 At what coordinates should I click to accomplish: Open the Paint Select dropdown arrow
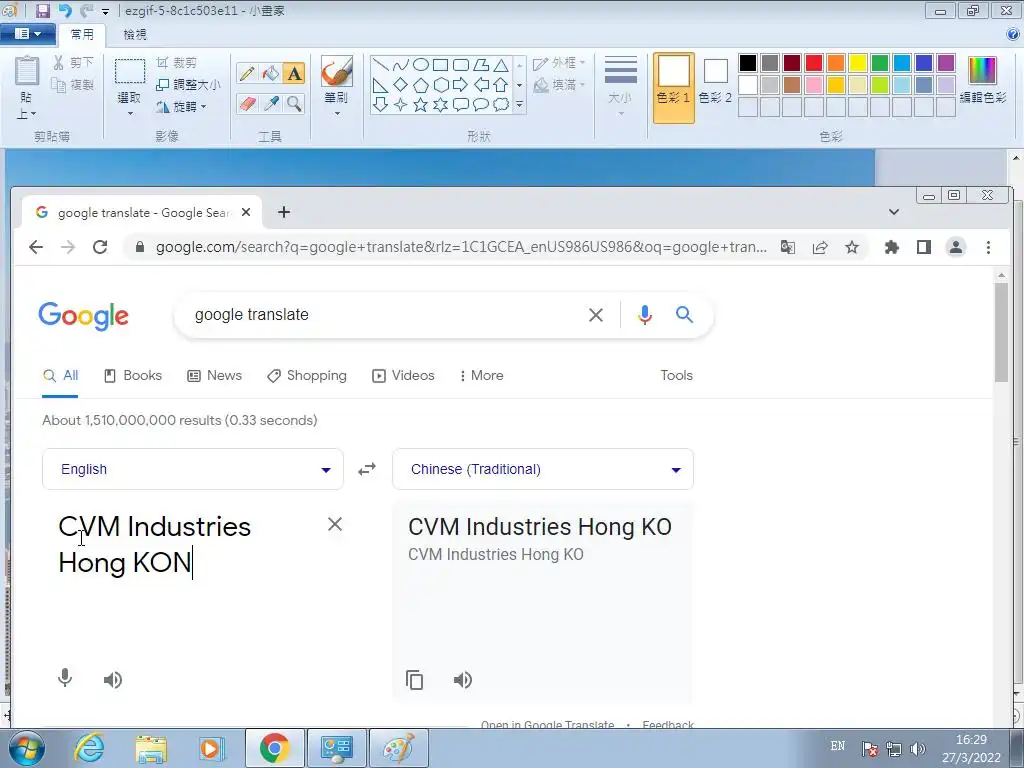pos(130,114)
